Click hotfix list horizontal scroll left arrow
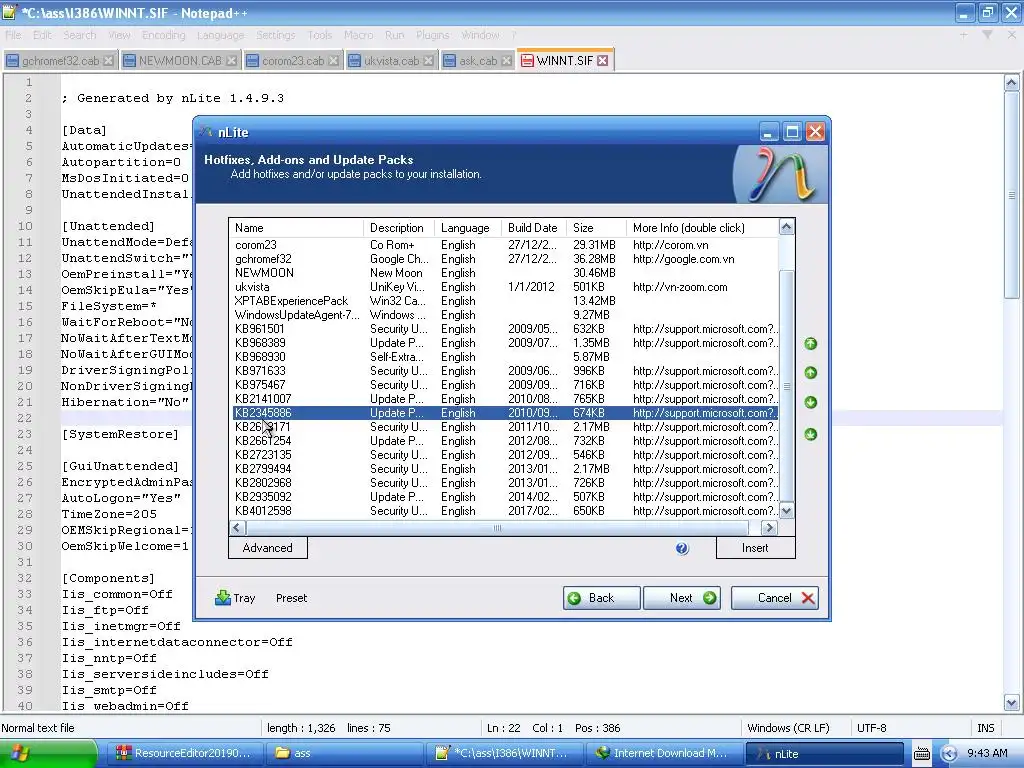 pos(237,528)
